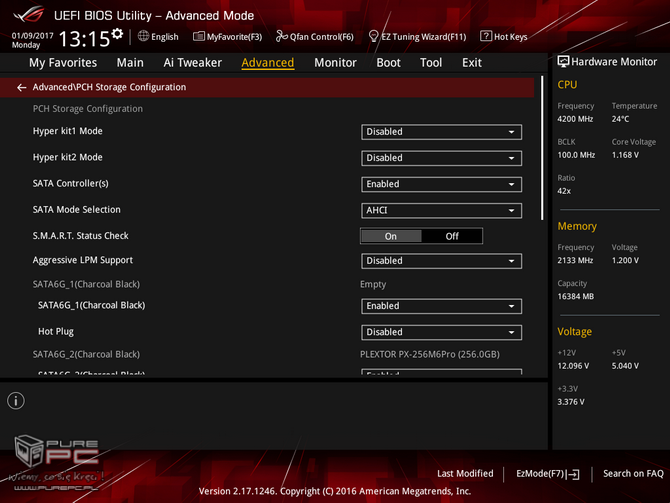The height and width of the screenshot is (503, 670).
Task: Open the Hyper kit1 Mode dropdown
Action: (x=441, y=132)
